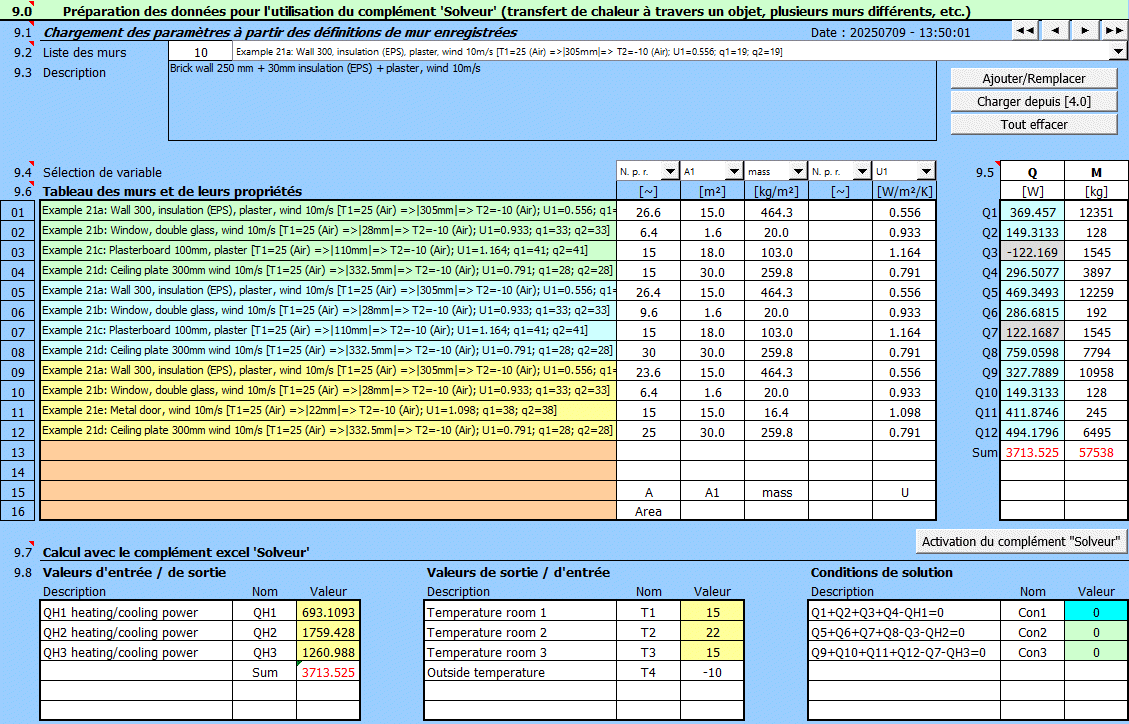Jump to first sheet with double-left arrow
The width and height of the screenshot is (1129, 724).
pyautogui.click(x=1025, y=31)
